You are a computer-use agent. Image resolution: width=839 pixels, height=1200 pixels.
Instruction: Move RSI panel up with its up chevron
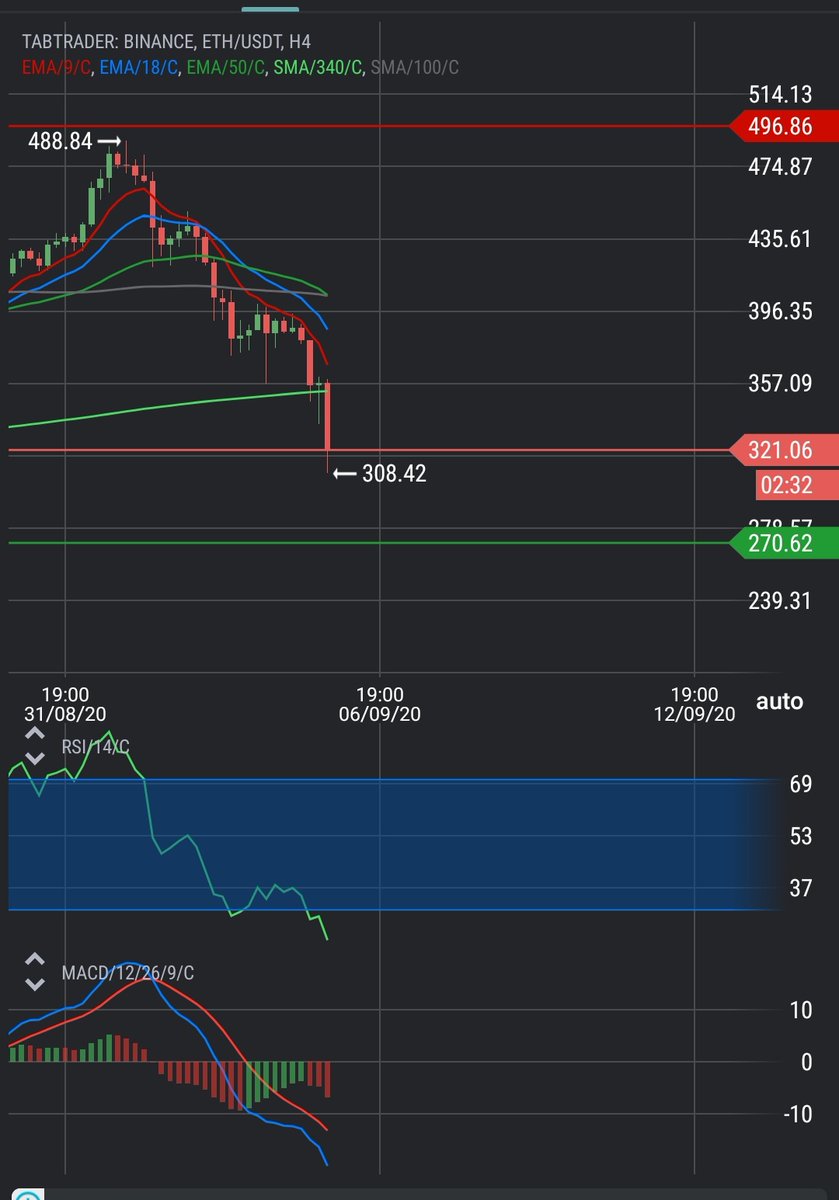35,735
